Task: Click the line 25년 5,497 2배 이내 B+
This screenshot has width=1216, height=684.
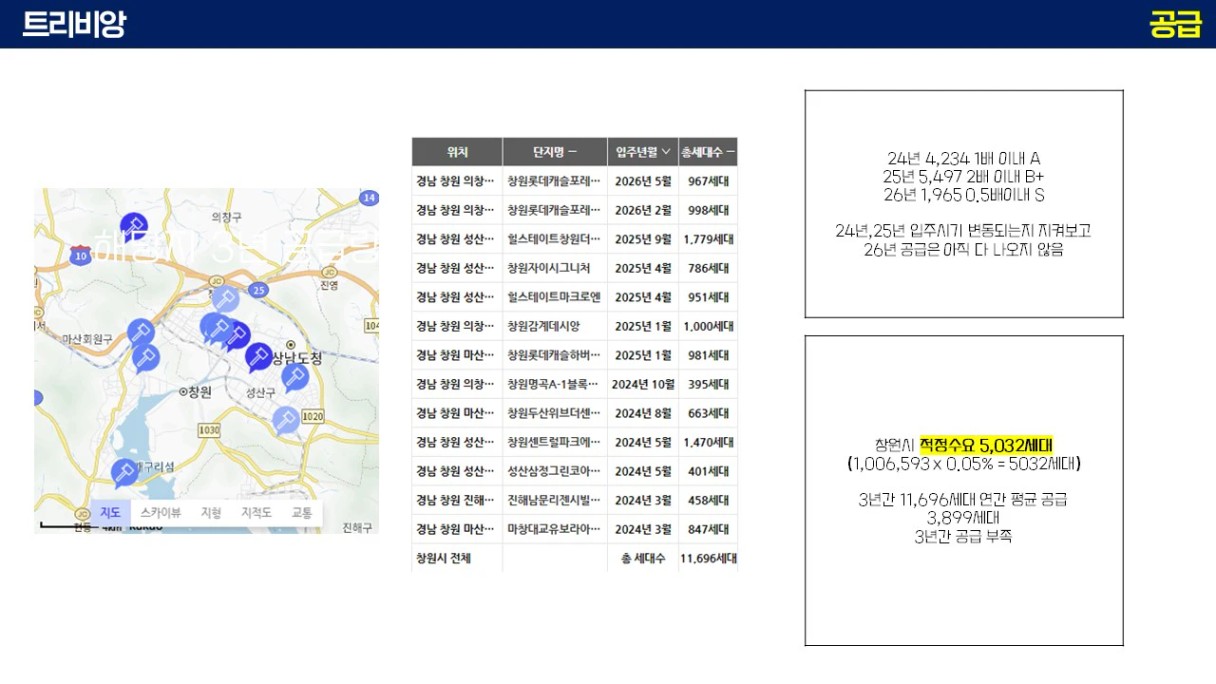Action: [964, 177]
